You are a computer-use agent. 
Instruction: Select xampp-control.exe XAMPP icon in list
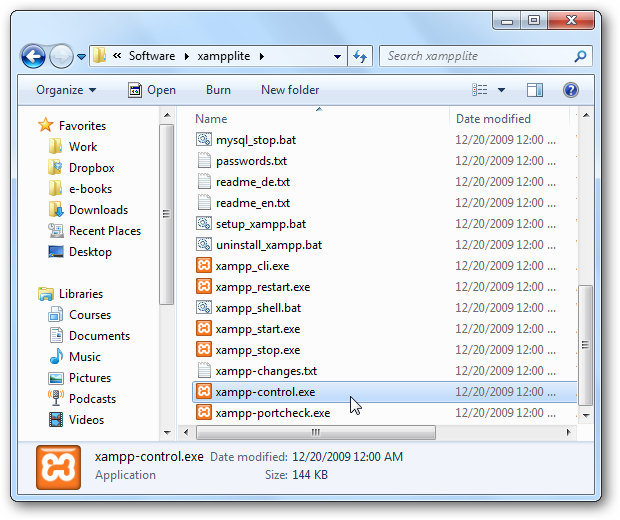point(204,391)
